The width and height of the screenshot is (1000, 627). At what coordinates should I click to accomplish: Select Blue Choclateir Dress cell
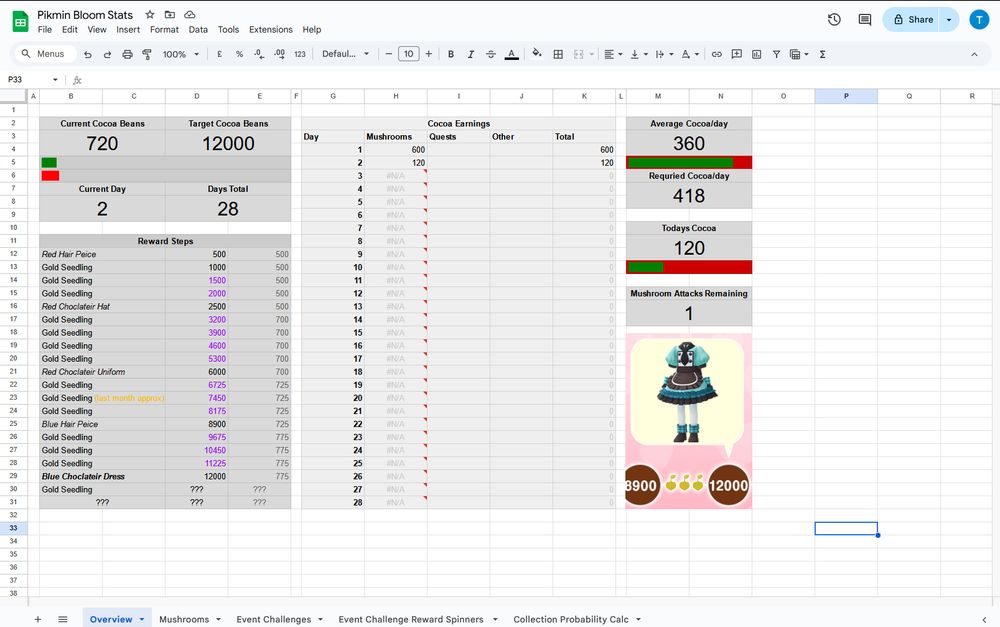pyautogui.click(x=102, y=476)
